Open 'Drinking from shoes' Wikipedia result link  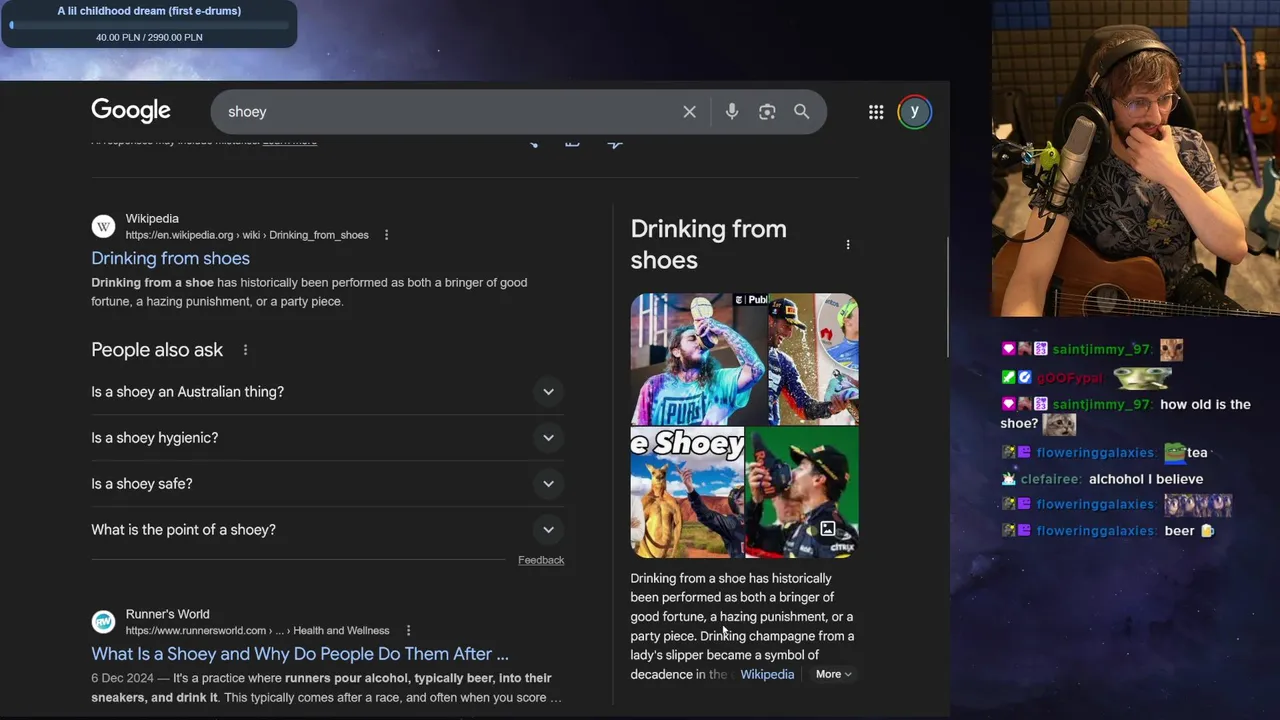pos(170,258)
